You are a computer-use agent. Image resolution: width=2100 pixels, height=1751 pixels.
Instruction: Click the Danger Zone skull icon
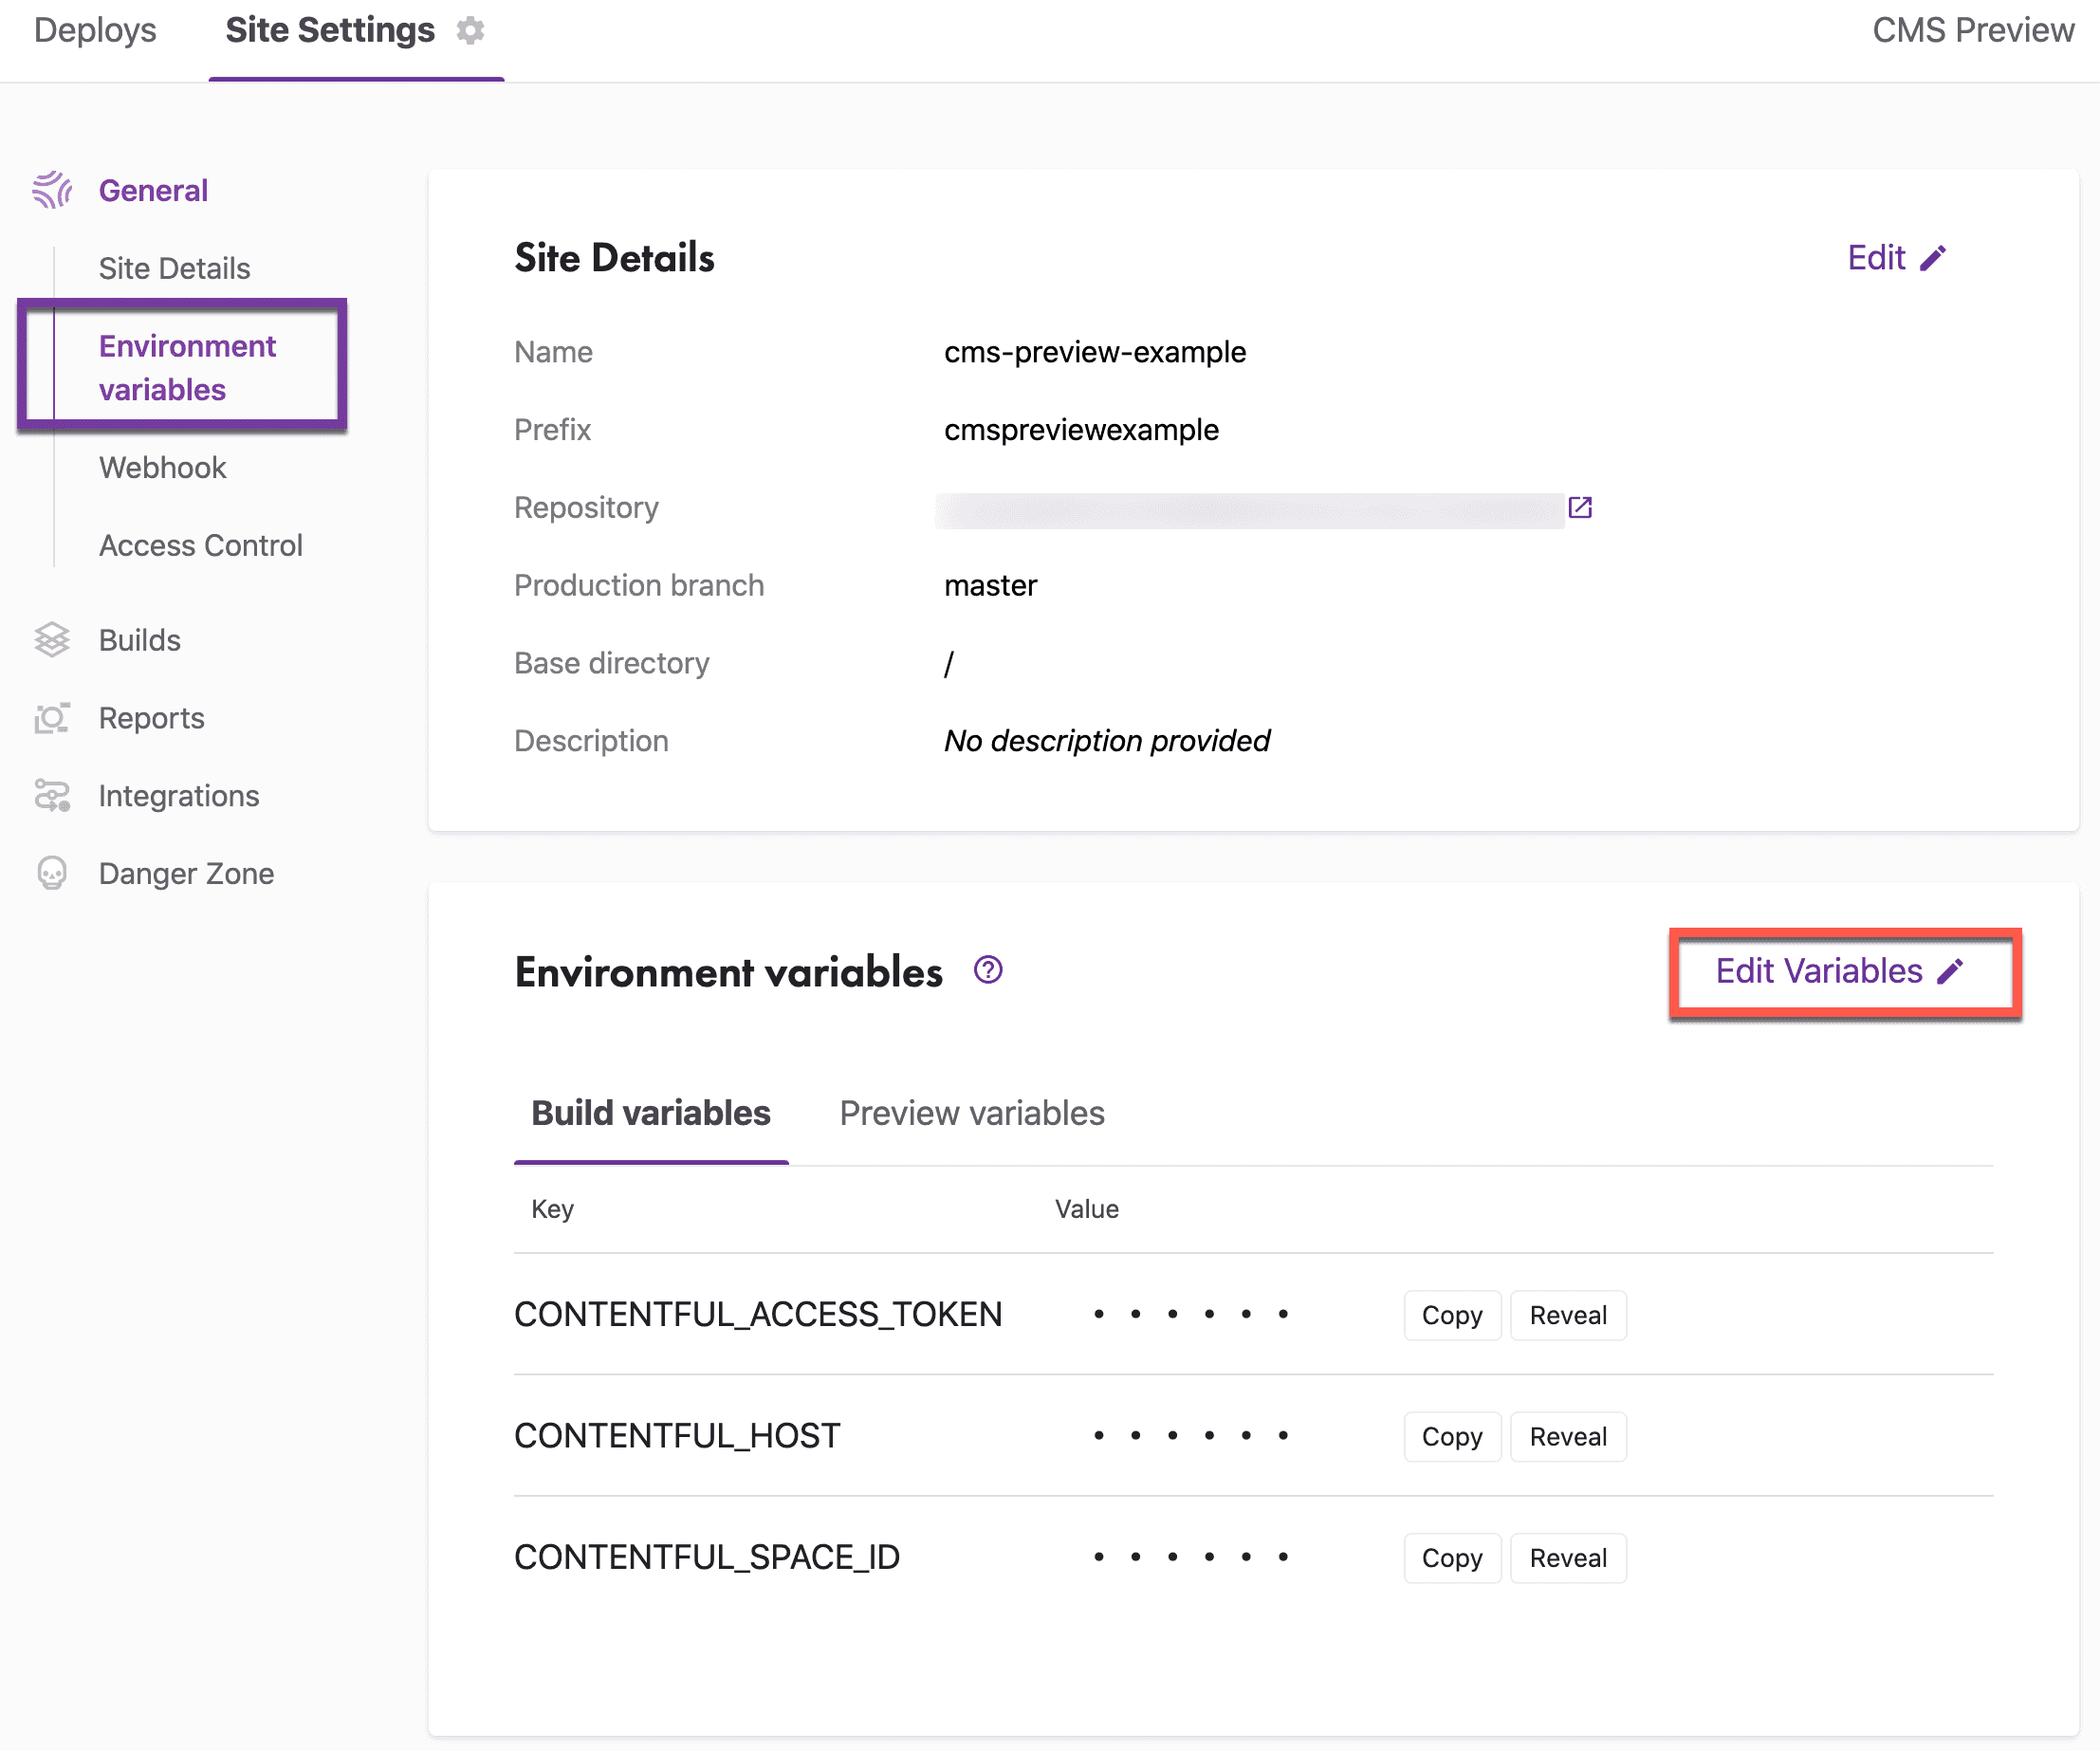coord(52,874)
